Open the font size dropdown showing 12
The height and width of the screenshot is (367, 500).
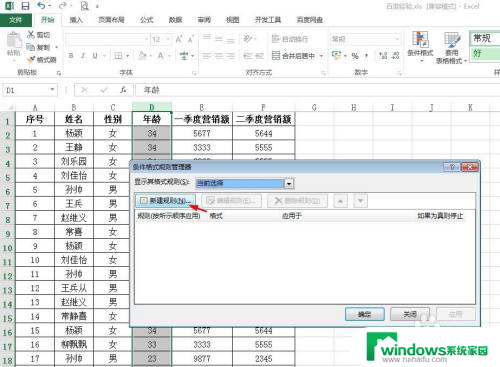click(168, 39)
